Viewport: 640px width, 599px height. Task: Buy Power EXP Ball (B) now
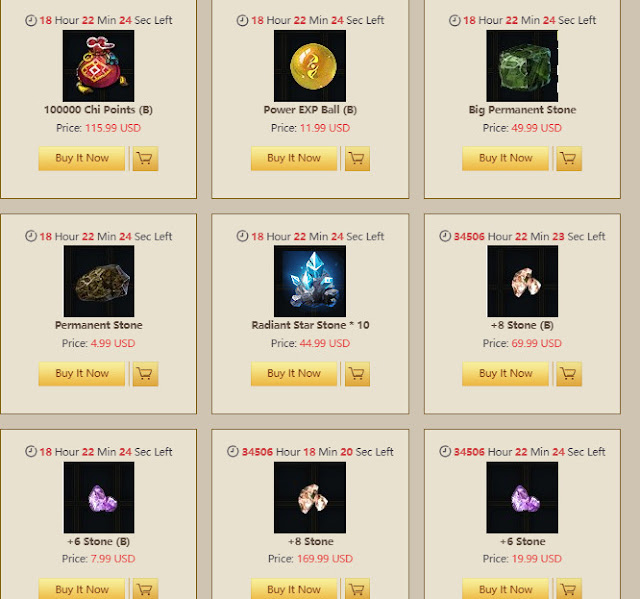tap(294, 158)
